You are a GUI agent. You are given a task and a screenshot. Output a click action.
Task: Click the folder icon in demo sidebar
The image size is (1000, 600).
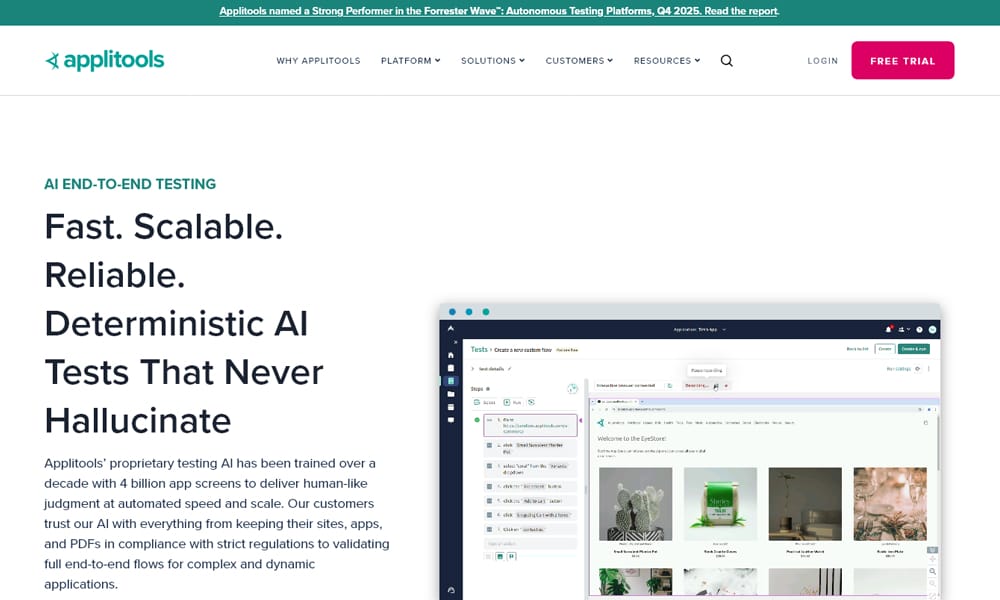click(451, 394)
